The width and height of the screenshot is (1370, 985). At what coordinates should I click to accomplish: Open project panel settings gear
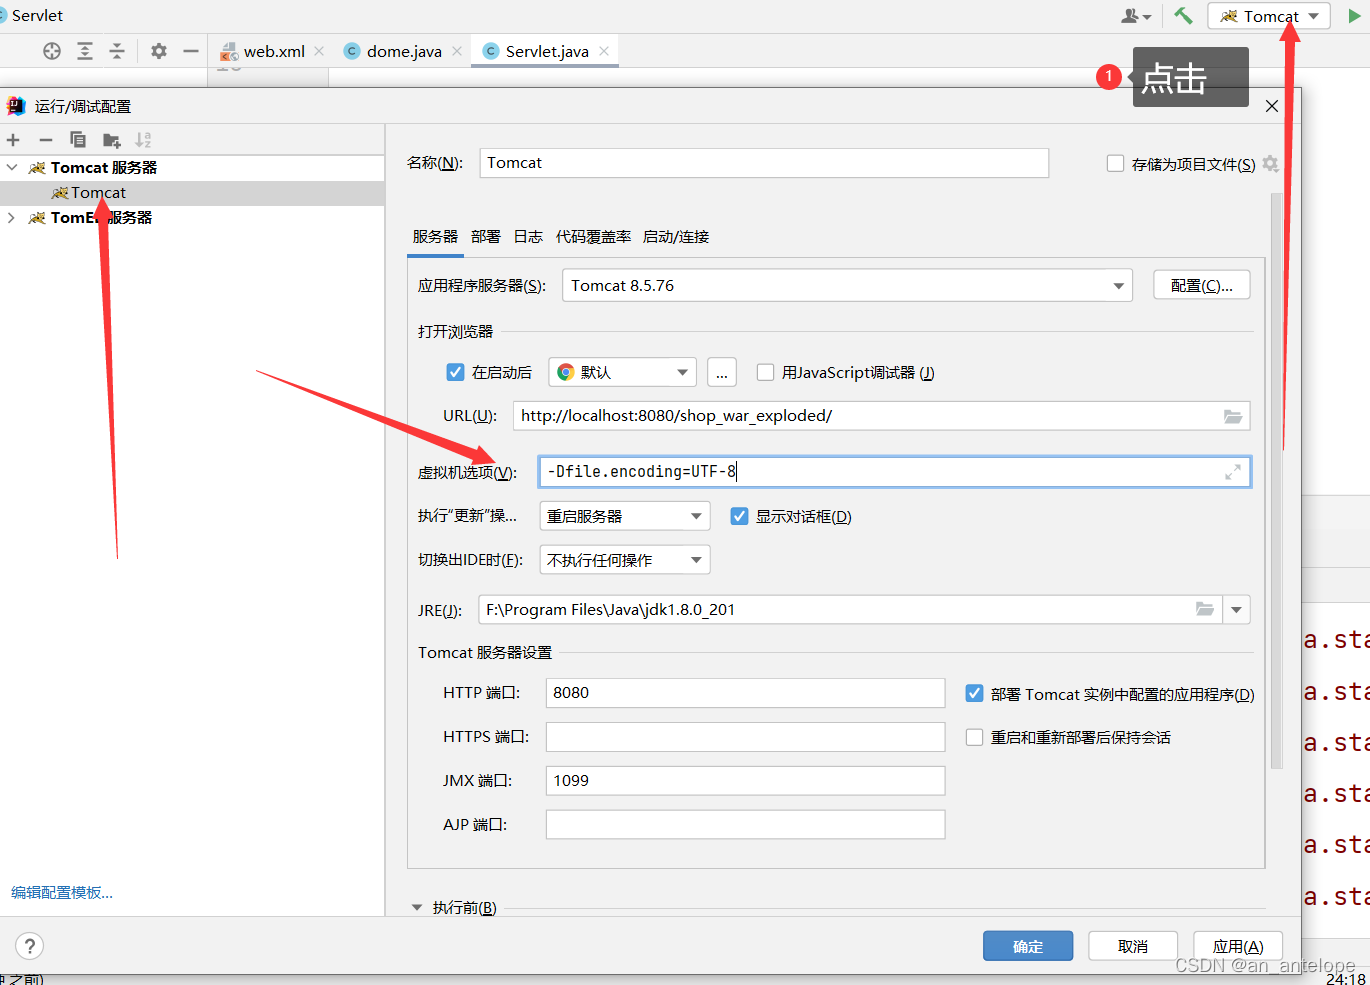pos(159,51)
